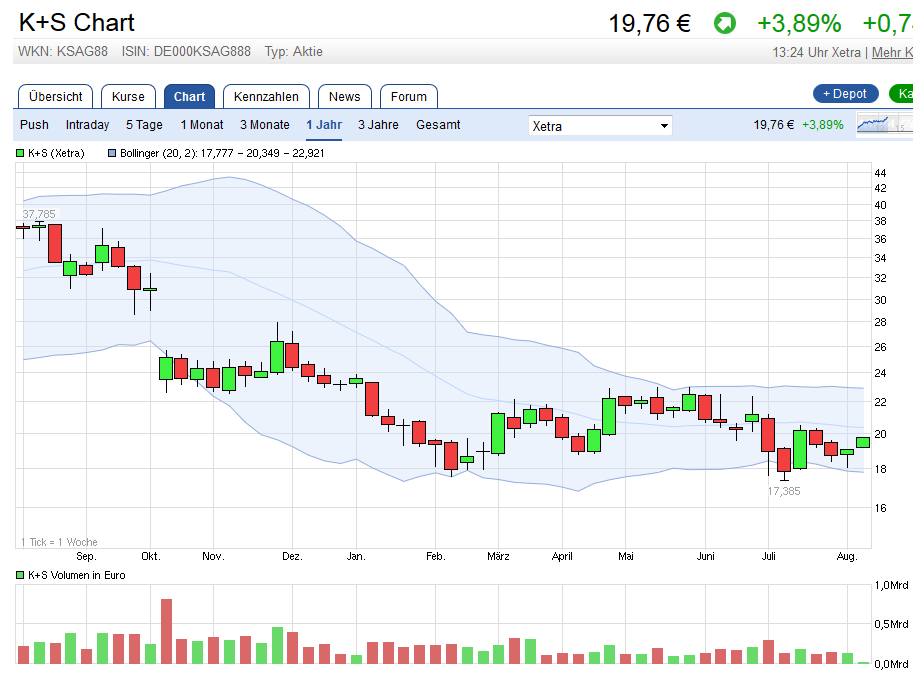This screenshot has height=678, width=913.
Task: Select the 3 Jahre time range
Action: tap(378, 125)
